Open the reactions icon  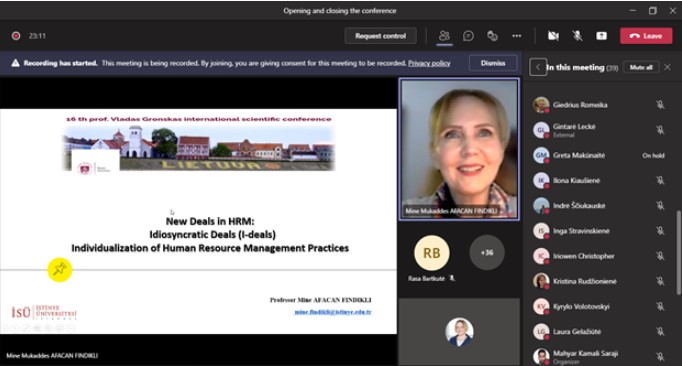coord(492,36)
